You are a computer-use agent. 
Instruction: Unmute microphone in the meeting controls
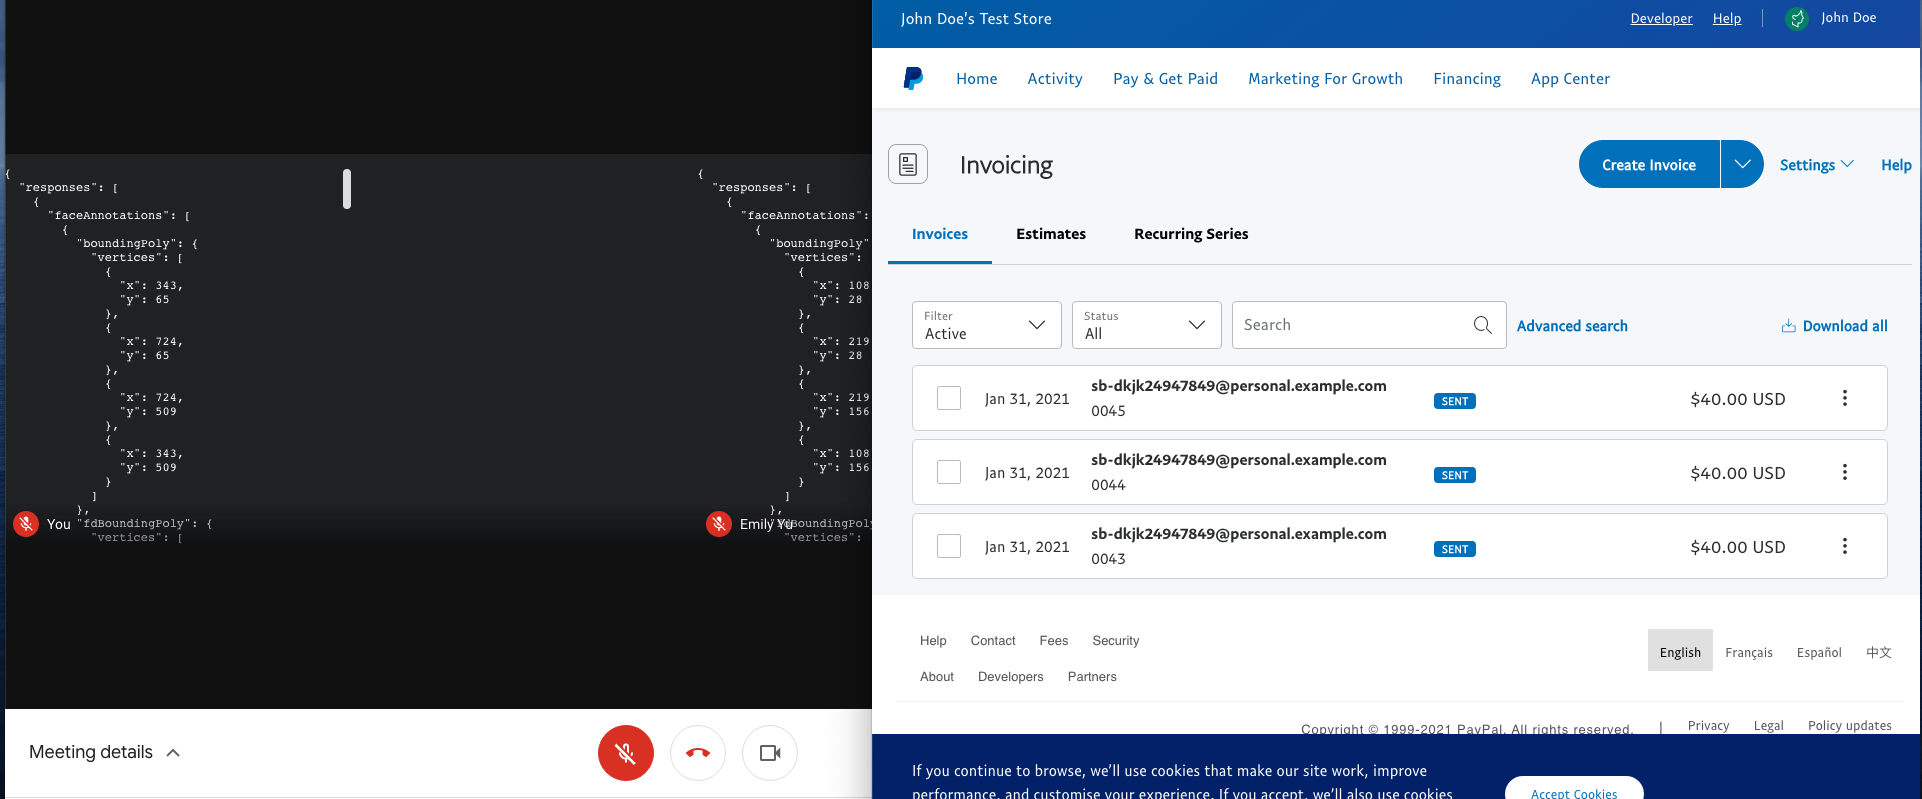626,753
